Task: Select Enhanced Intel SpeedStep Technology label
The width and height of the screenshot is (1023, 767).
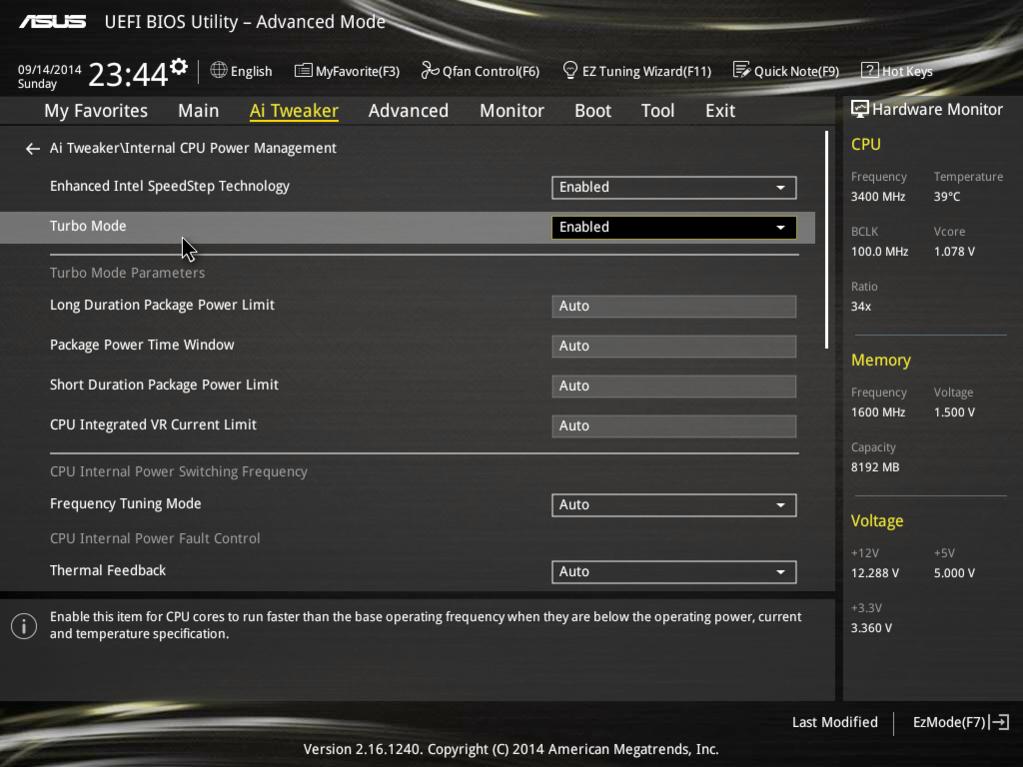Action: pyautogui.click(x=170, y=187)
